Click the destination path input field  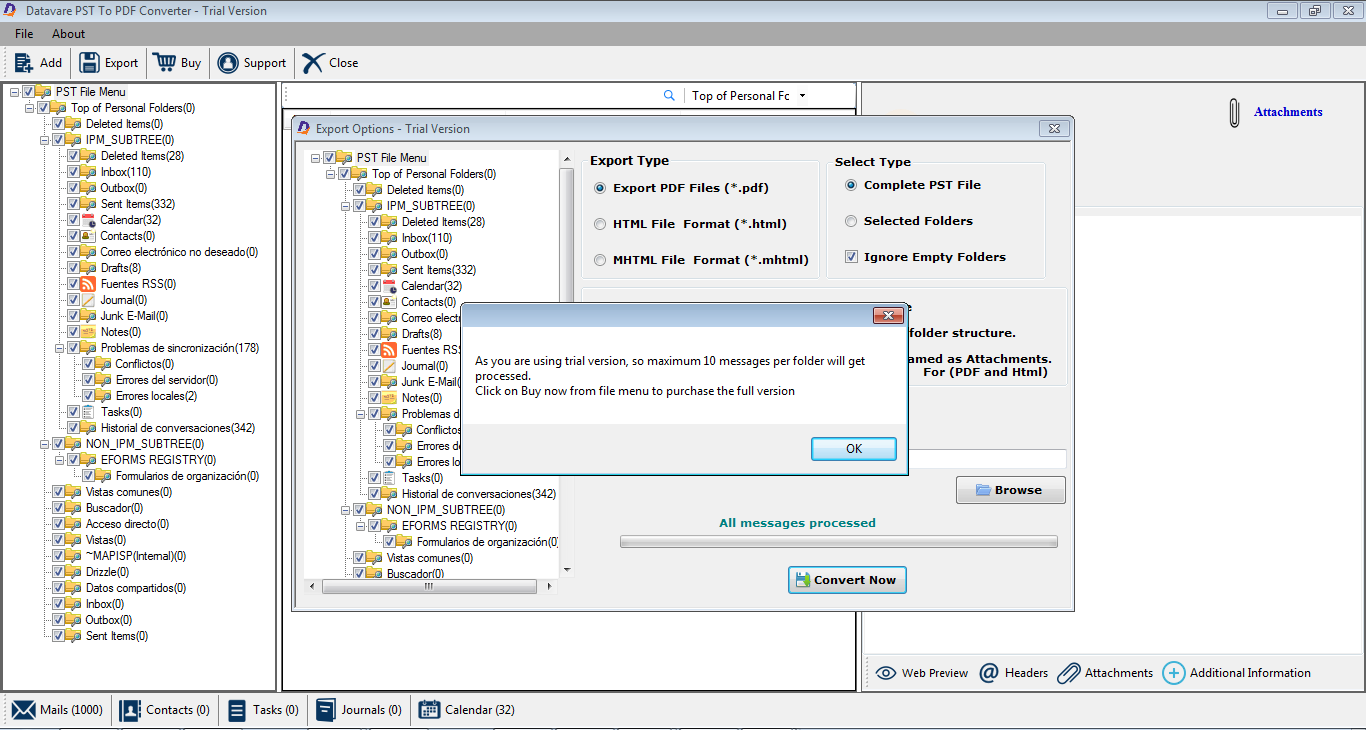[x=988, y=459]
